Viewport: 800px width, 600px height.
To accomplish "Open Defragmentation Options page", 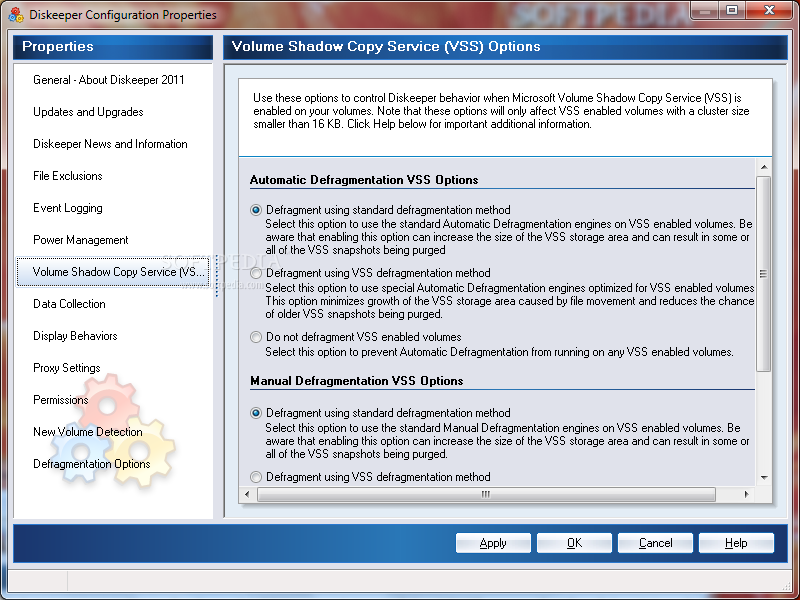I will 92,464.
